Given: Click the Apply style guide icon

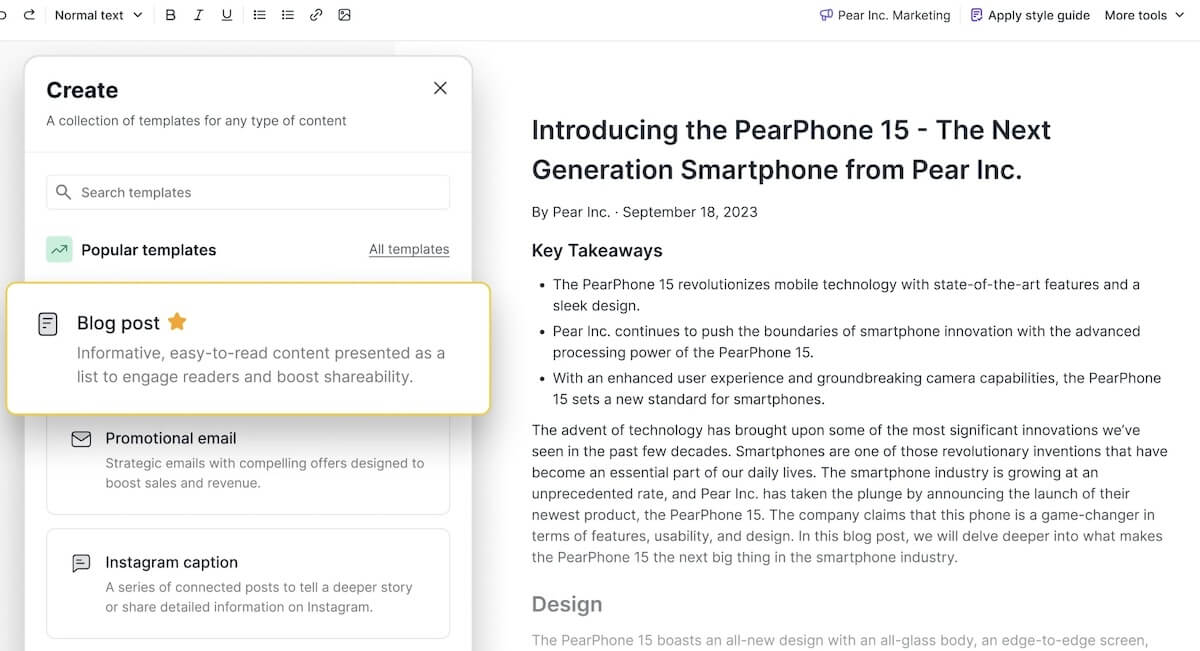Looking at the screenshot, I should 977,15.
